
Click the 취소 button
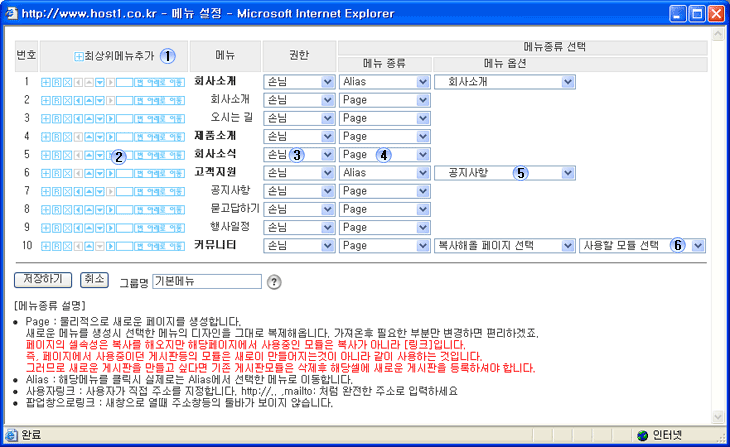95,280
